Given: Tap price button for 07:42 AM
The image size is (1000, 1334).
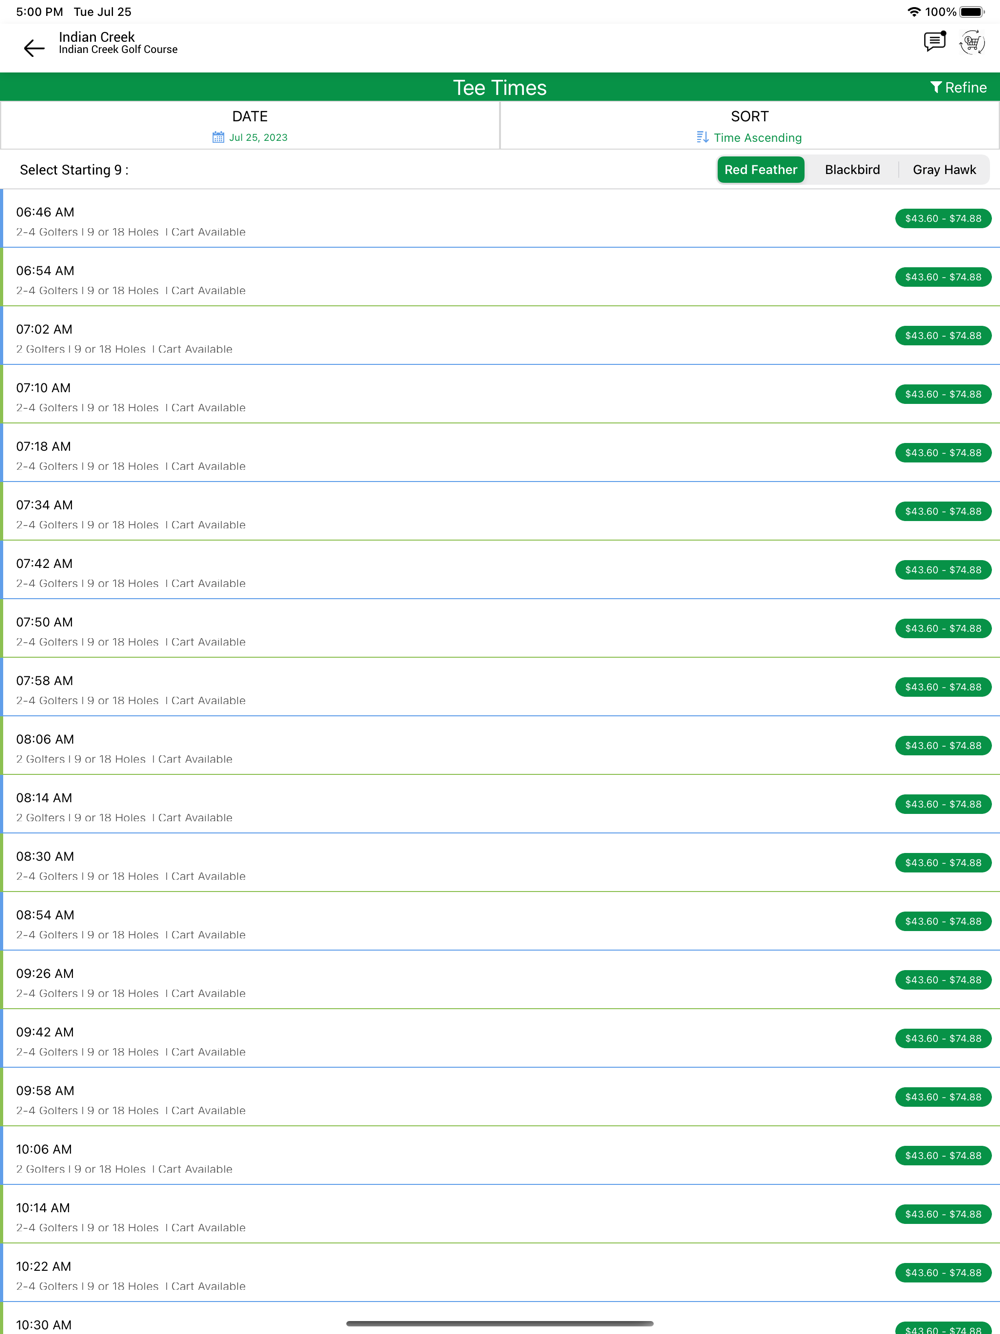Looking at the screenshot, I should pyautogui.click(x=943, y=570).
